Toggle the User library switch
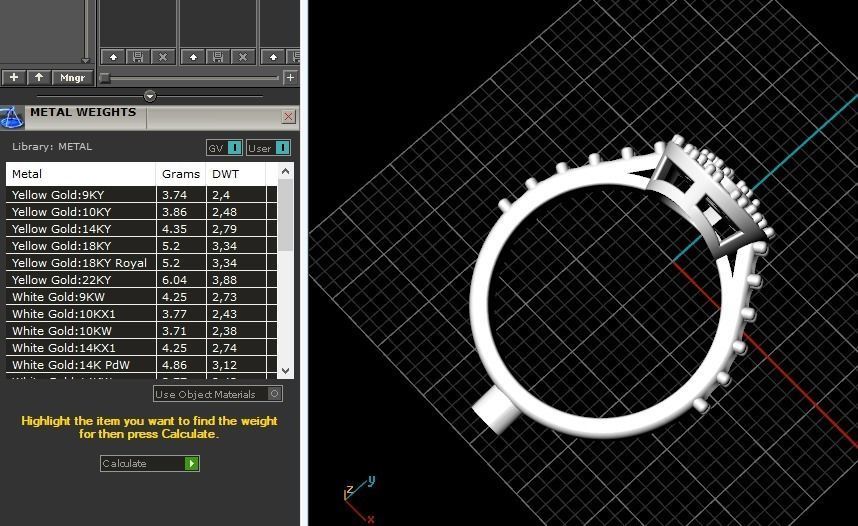858x526 pixels. (268, 148)
